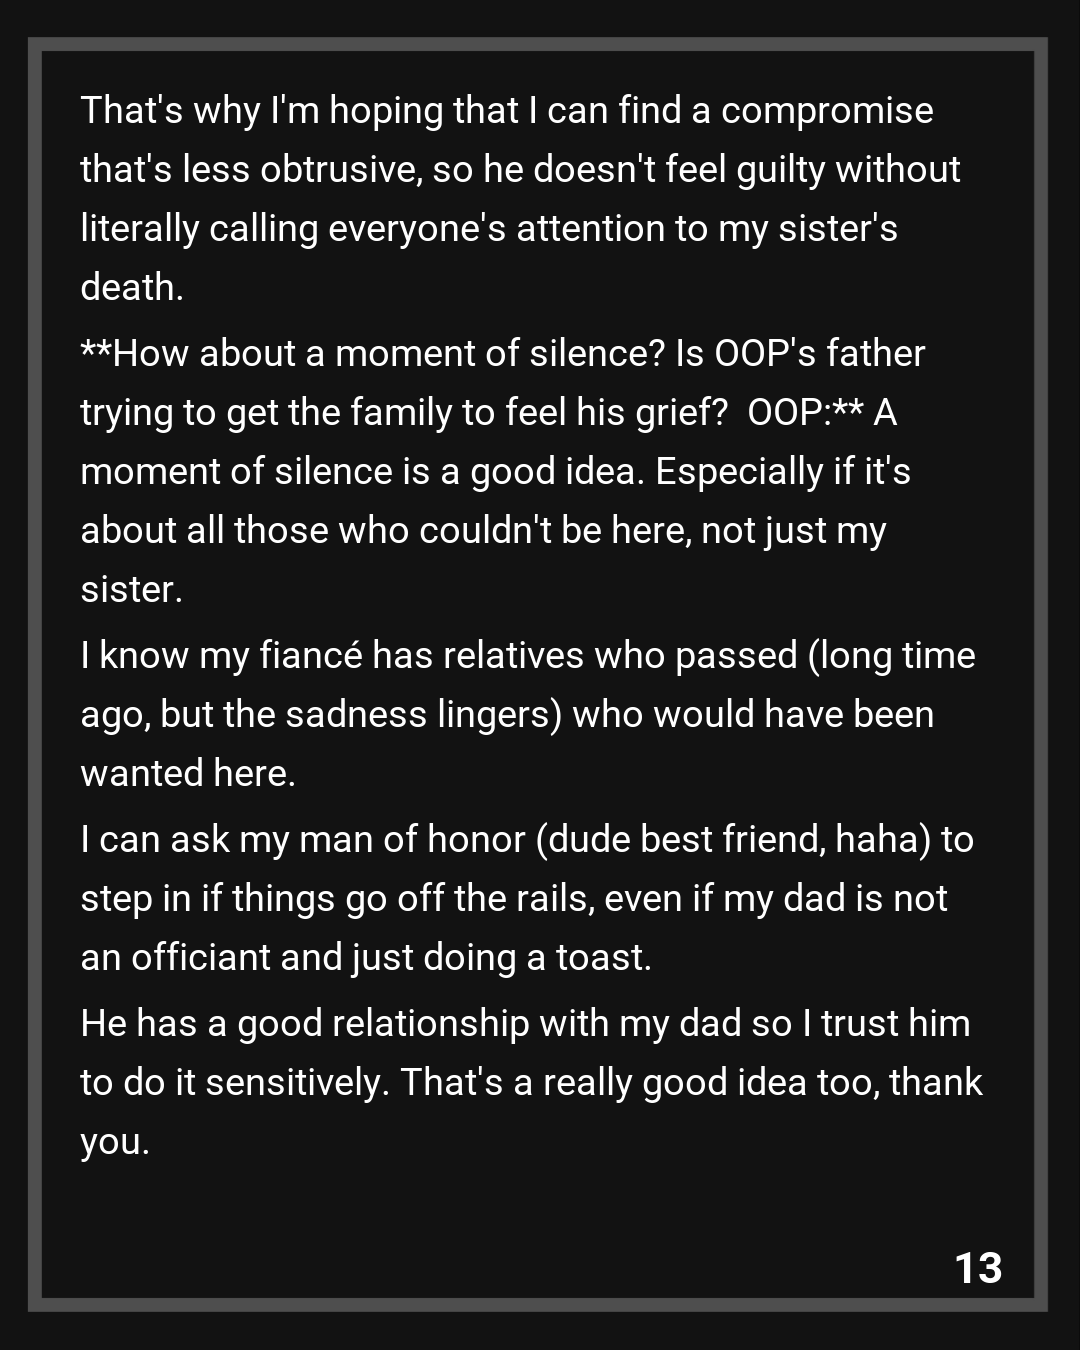Click the word "death." in first paragraph
The image size is (1080, 1350).
(132, 288)
